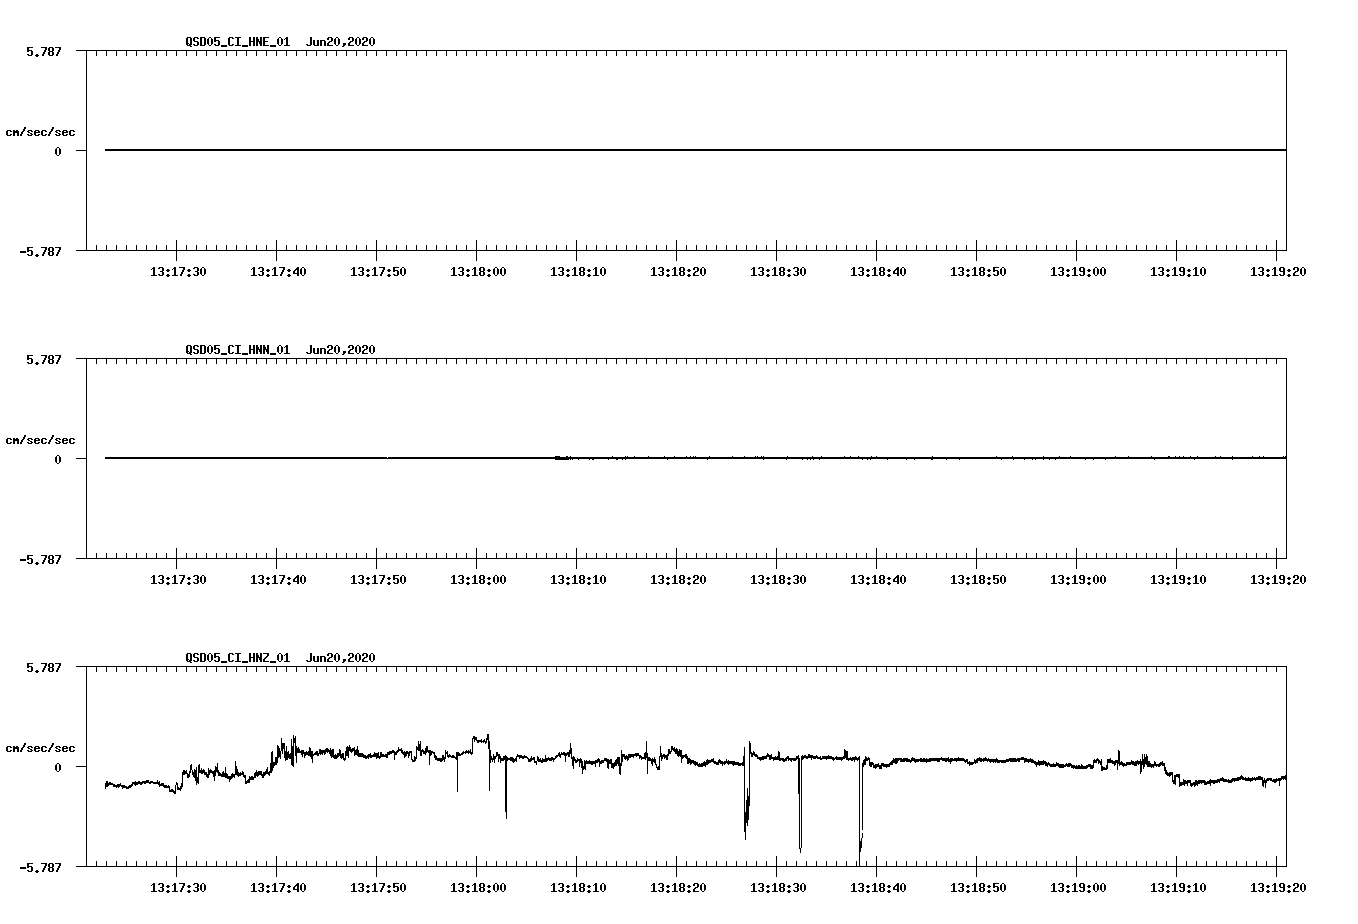Click the 5.787 upper limit on the HNE axis
Viewport: 1358px width, 924px height.
point(44,51)
